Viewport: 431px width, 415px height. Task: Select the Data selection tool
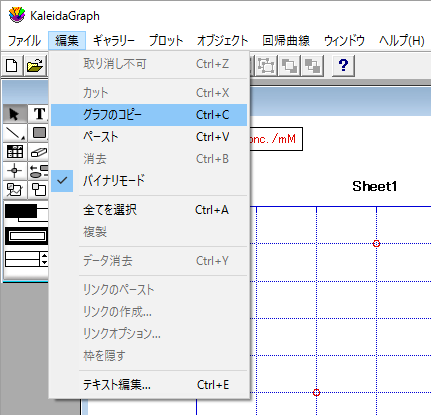point(14,190)
